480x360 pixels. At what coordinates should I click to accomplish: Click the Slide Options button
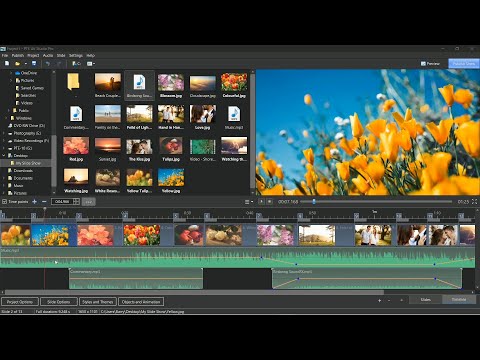point(59,302)
